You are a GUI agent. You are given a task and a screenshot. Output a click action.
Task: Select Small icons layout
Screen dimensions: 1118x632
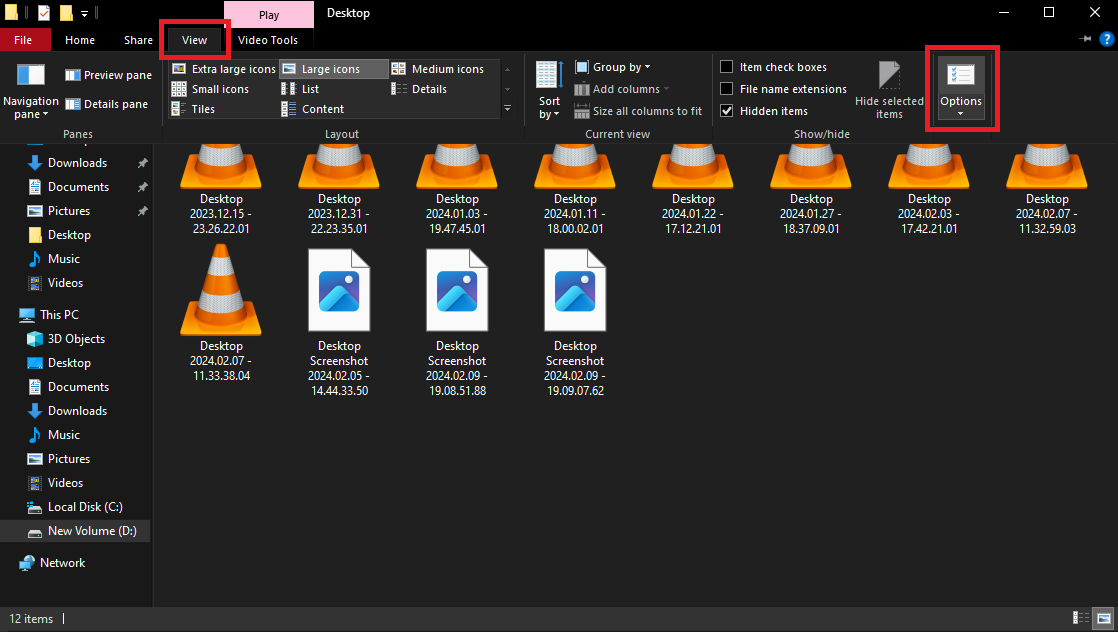pyautogui.click(x=210, y=89)
